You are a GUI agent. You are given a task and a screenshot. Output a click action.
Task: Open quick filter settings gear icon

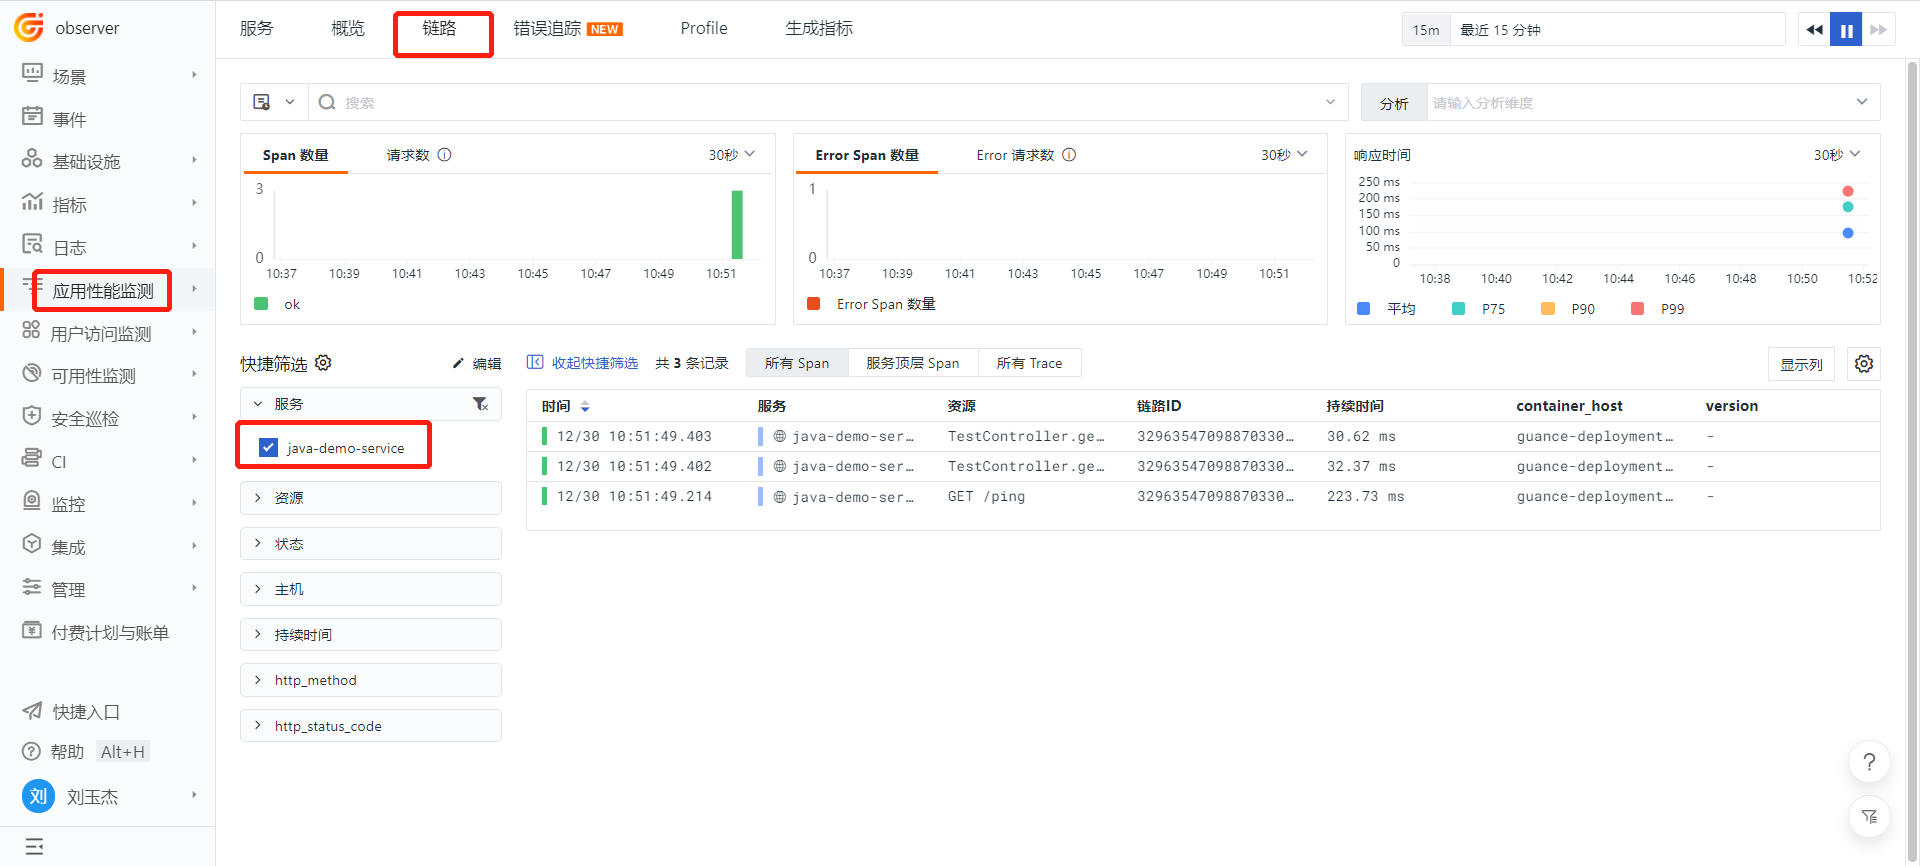click(323, 363)
